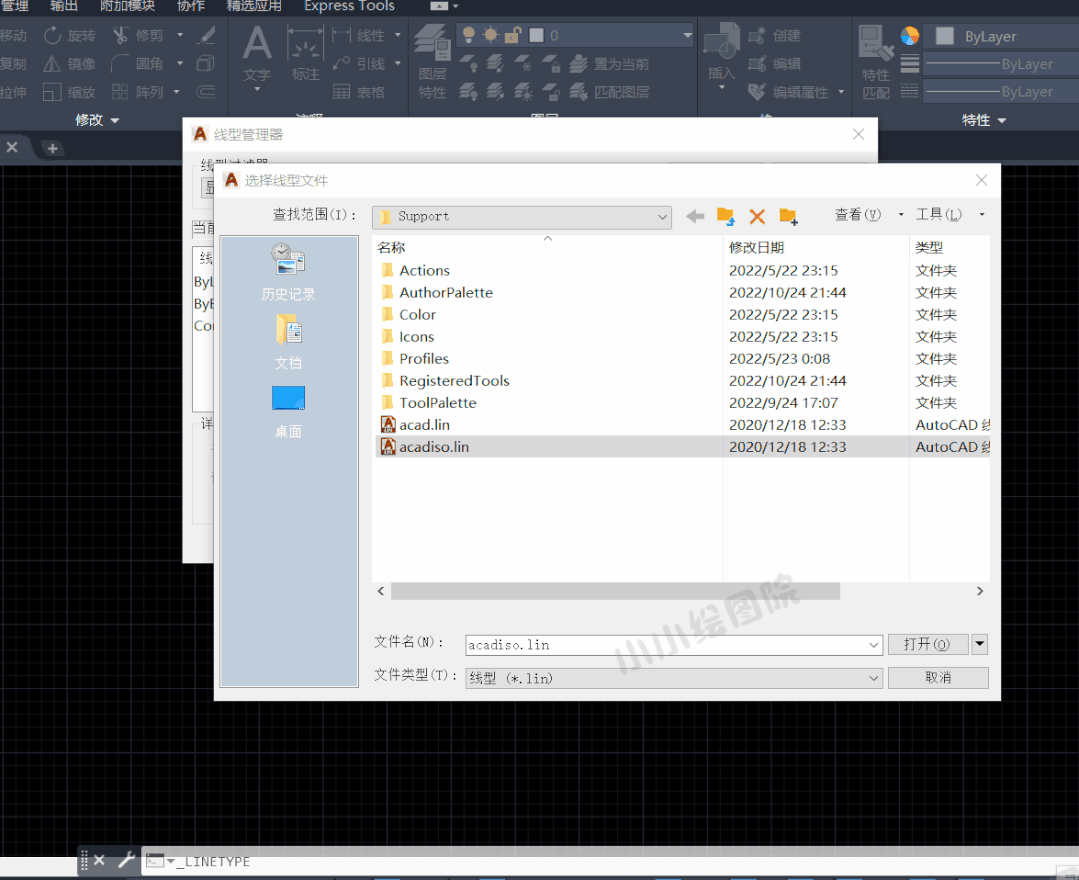The height and width of the screenshot is (880, 1079).
Task: Click Match Properties (特性匹配) icon
Action: click(876, 62)
